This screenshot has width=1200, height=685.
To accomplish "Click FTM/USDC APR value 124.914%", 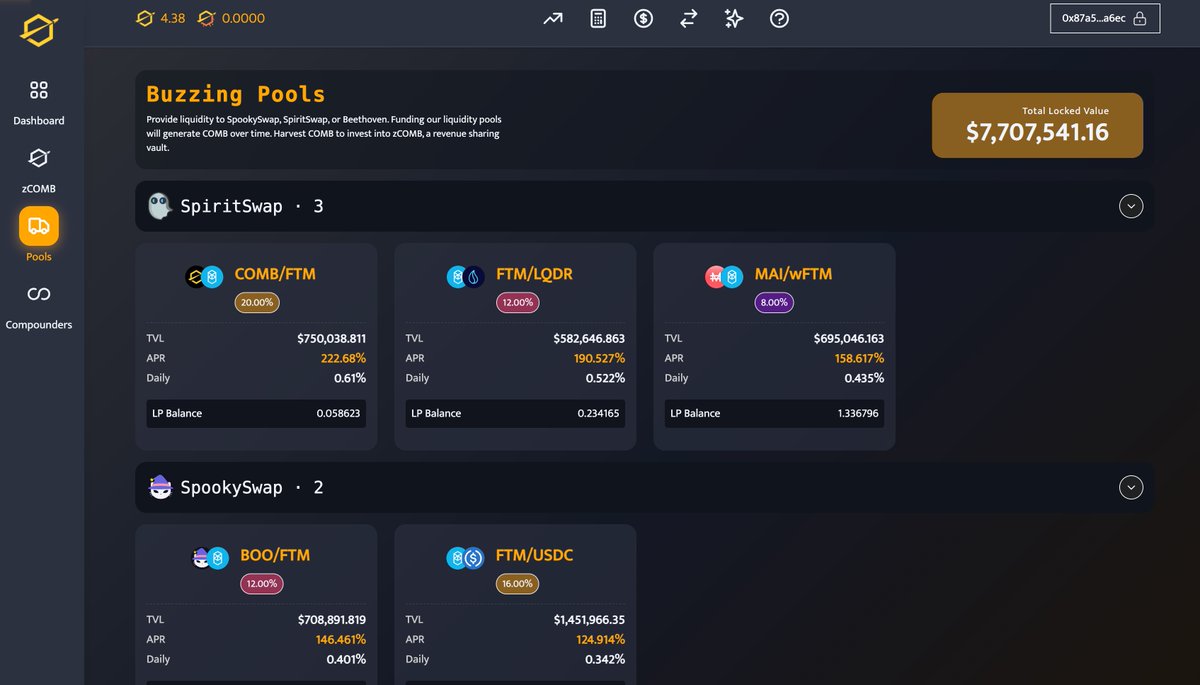I will 600,639.
